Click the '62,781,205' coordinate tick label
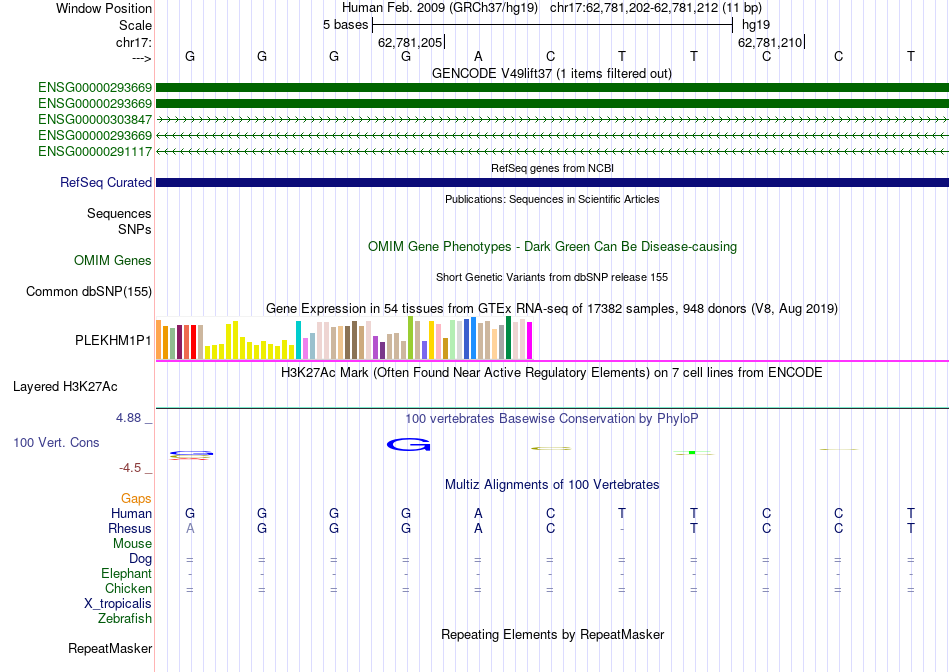 (x=410, y=42)
